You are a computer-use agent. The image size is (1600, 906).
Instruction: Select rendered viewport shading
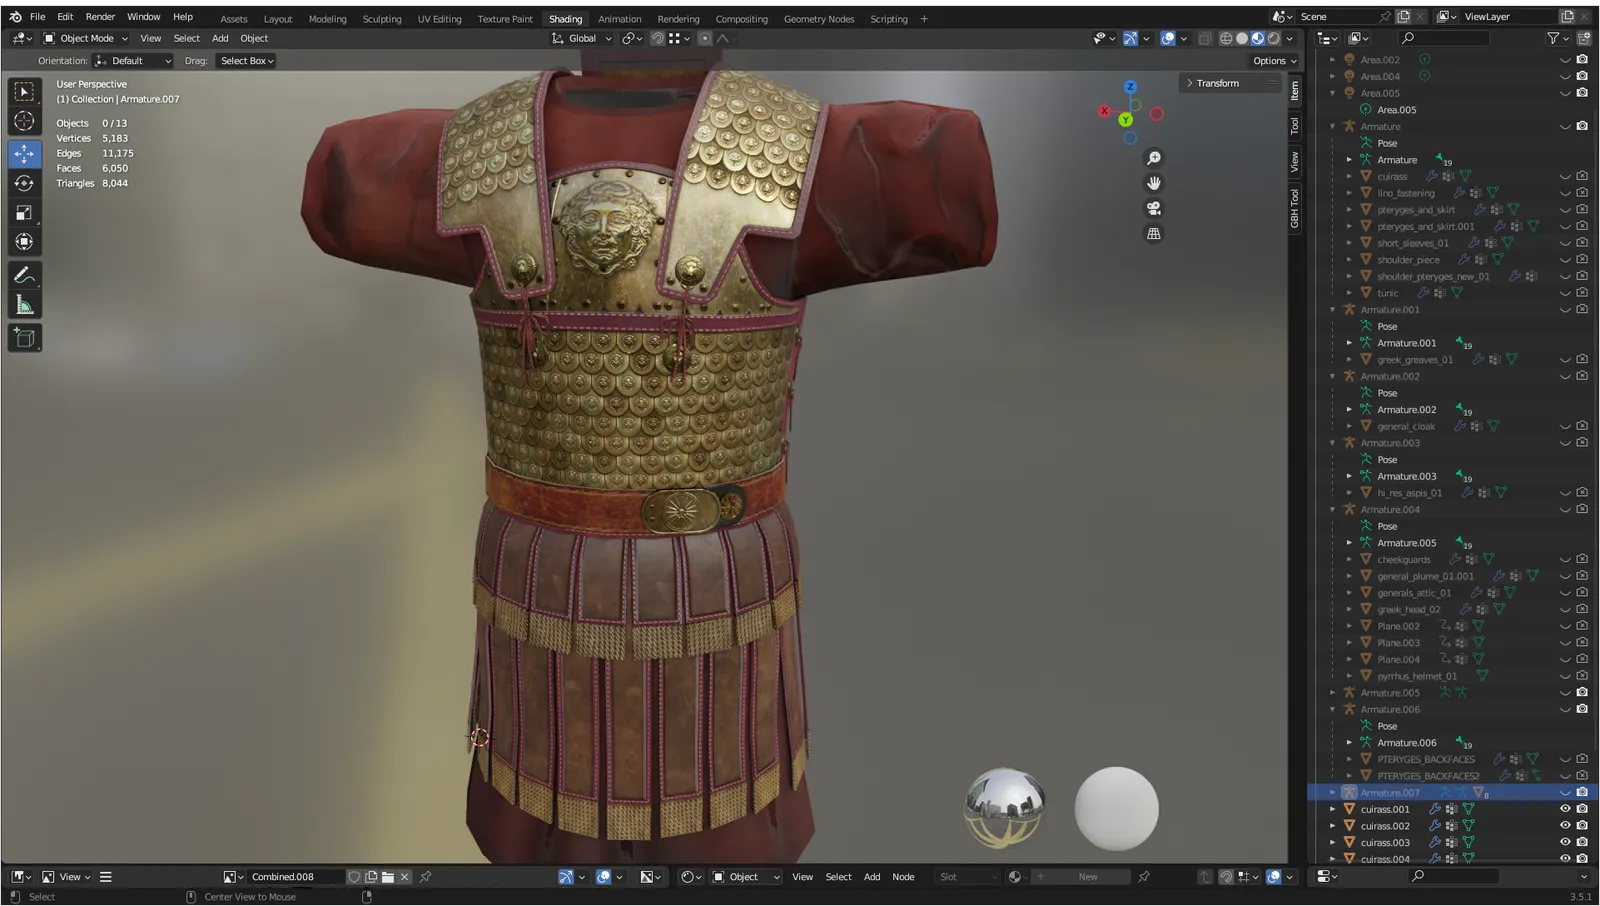[1274, 38]
